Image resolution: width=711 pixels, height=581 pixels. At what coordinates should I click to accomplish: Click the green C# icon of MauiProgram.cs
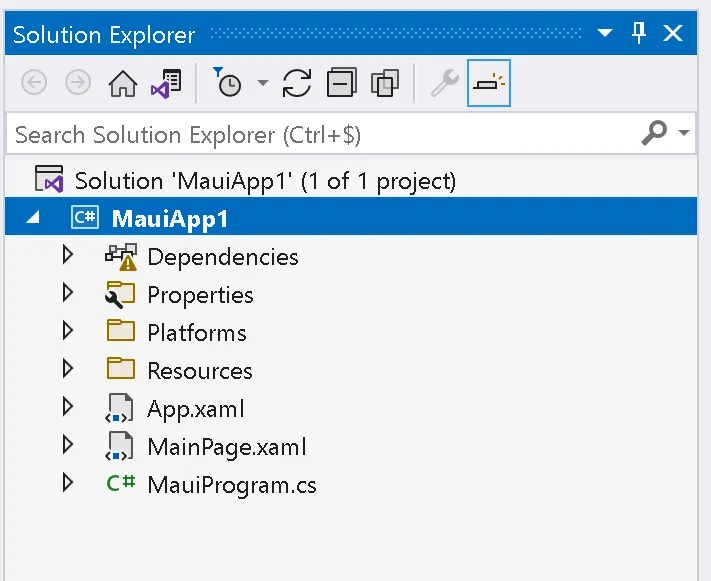pyautogui.click(x=121, y=483)
